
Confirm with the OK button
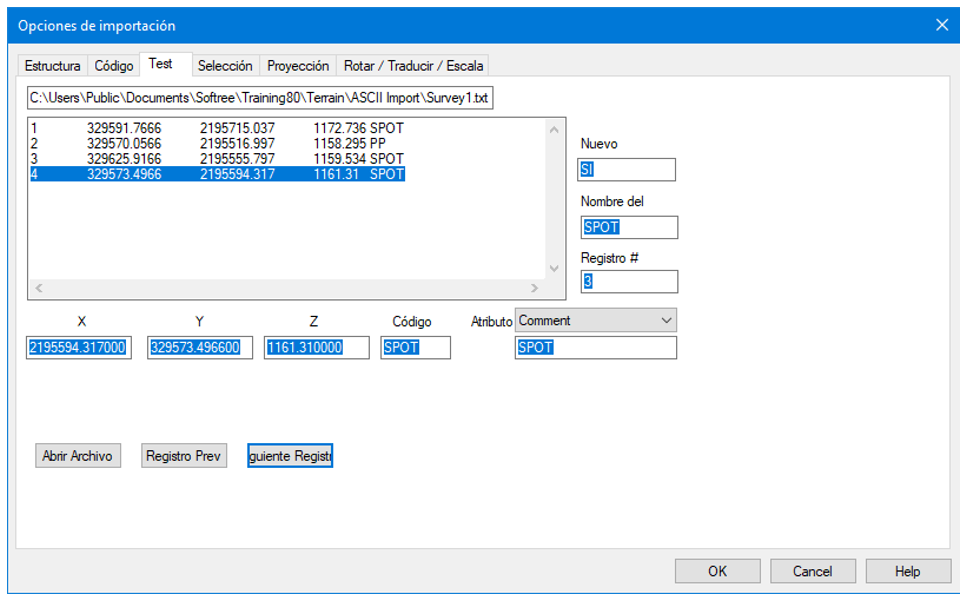click(x=717, y=571)
